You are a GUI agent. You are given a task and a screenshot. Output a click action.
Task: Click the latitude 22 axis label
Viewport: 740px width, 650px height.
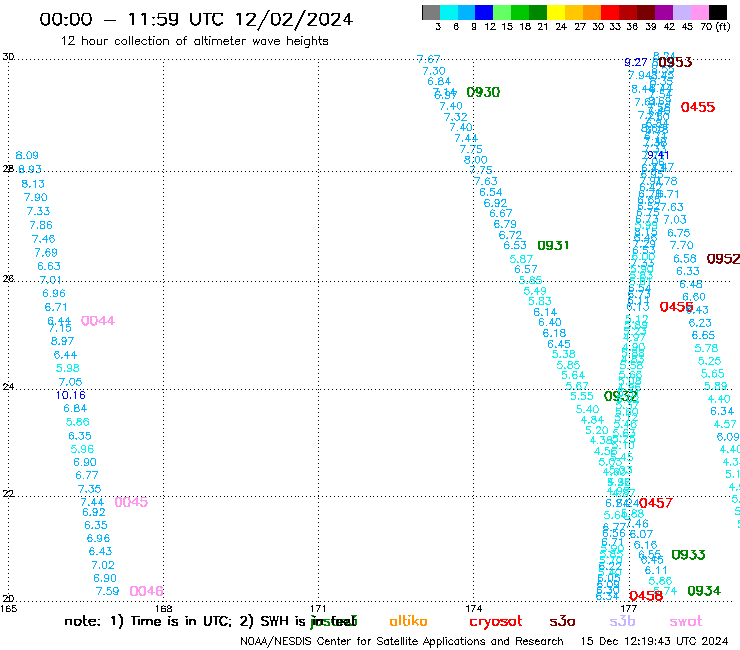tap(8, 494)
